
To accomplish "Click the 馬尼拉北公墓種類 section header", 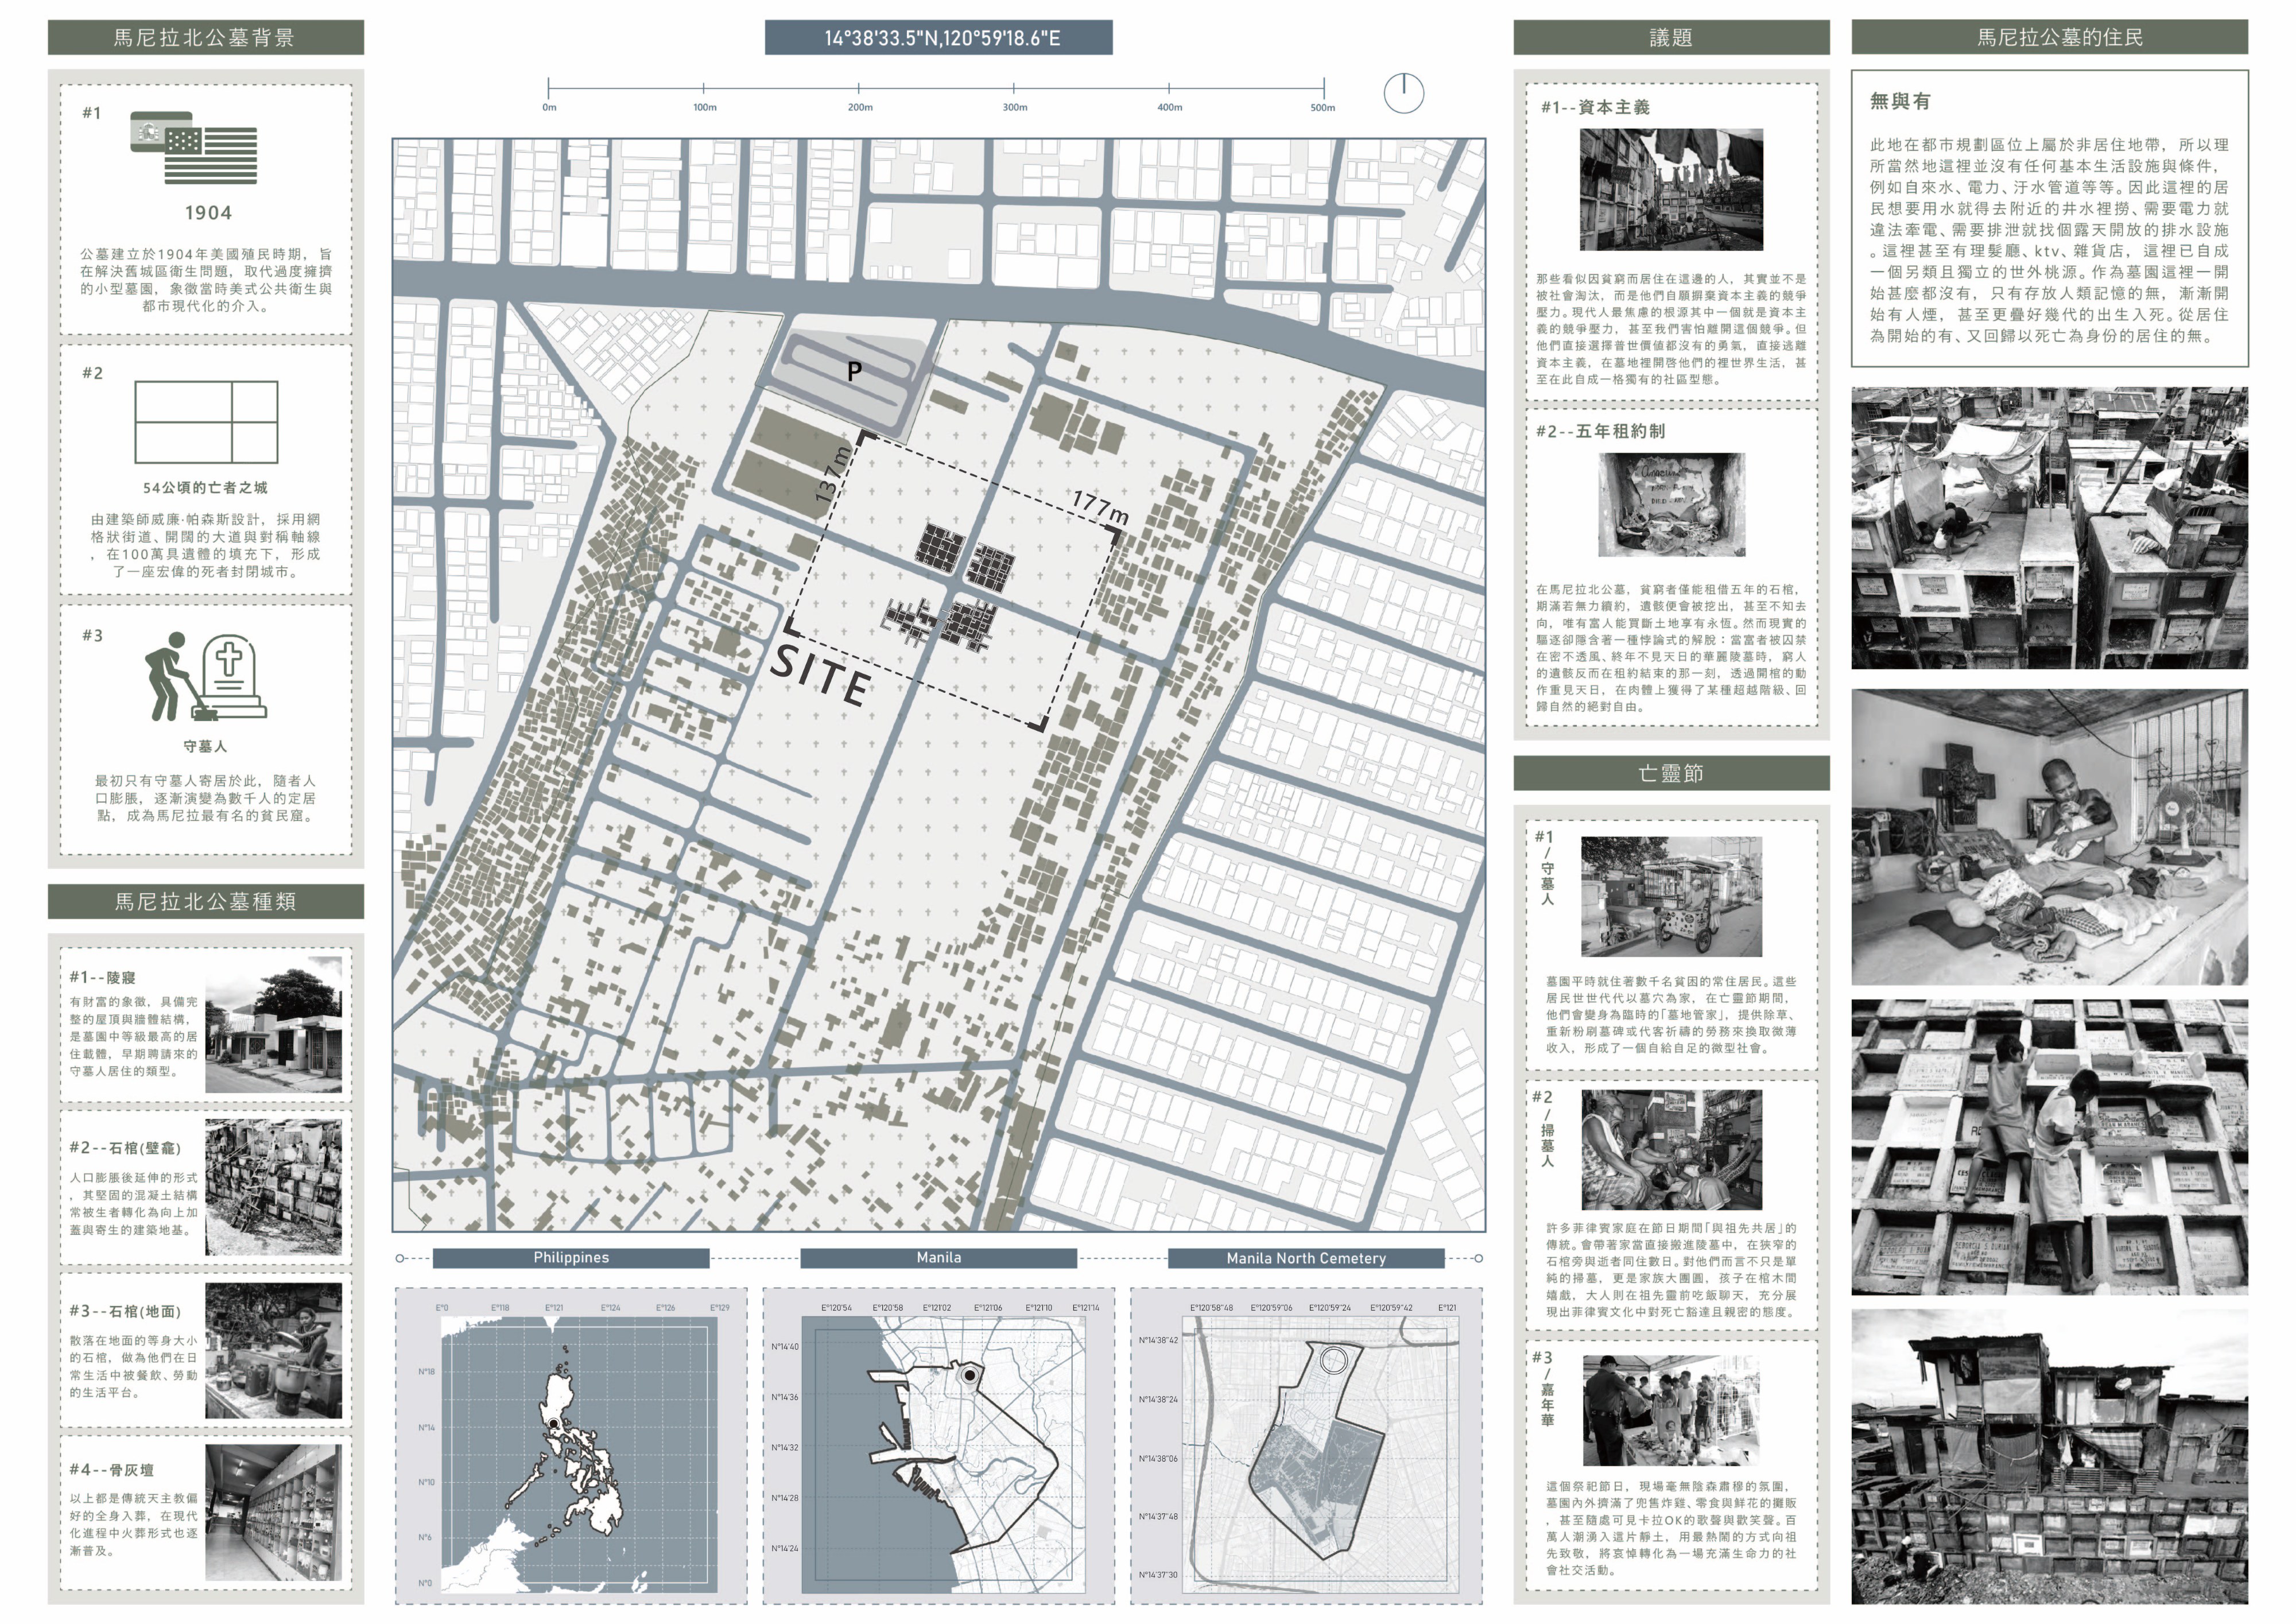I will pyautogui.click(x=205, y=902).
